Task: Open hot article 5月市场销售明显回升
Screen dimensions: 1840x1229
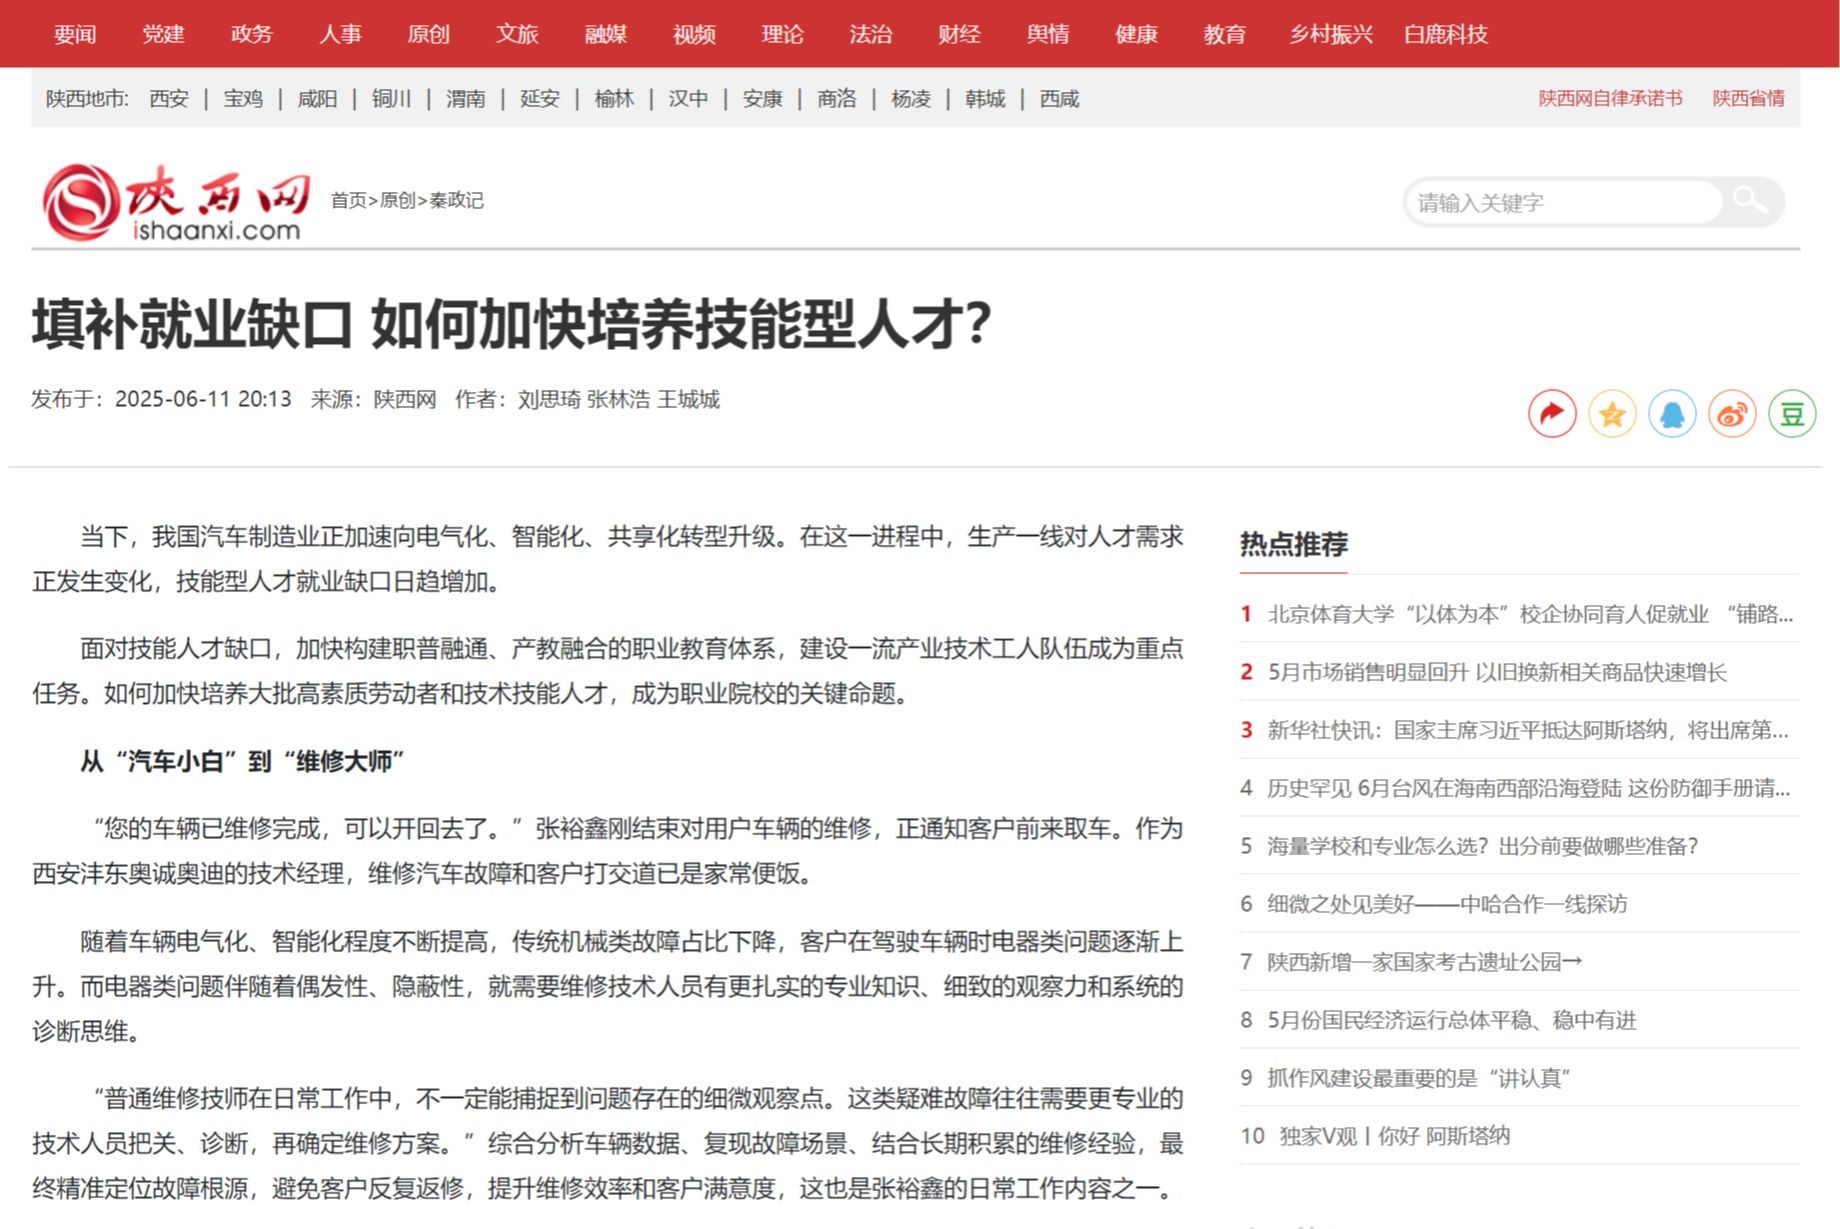Action: point(1497,672)
